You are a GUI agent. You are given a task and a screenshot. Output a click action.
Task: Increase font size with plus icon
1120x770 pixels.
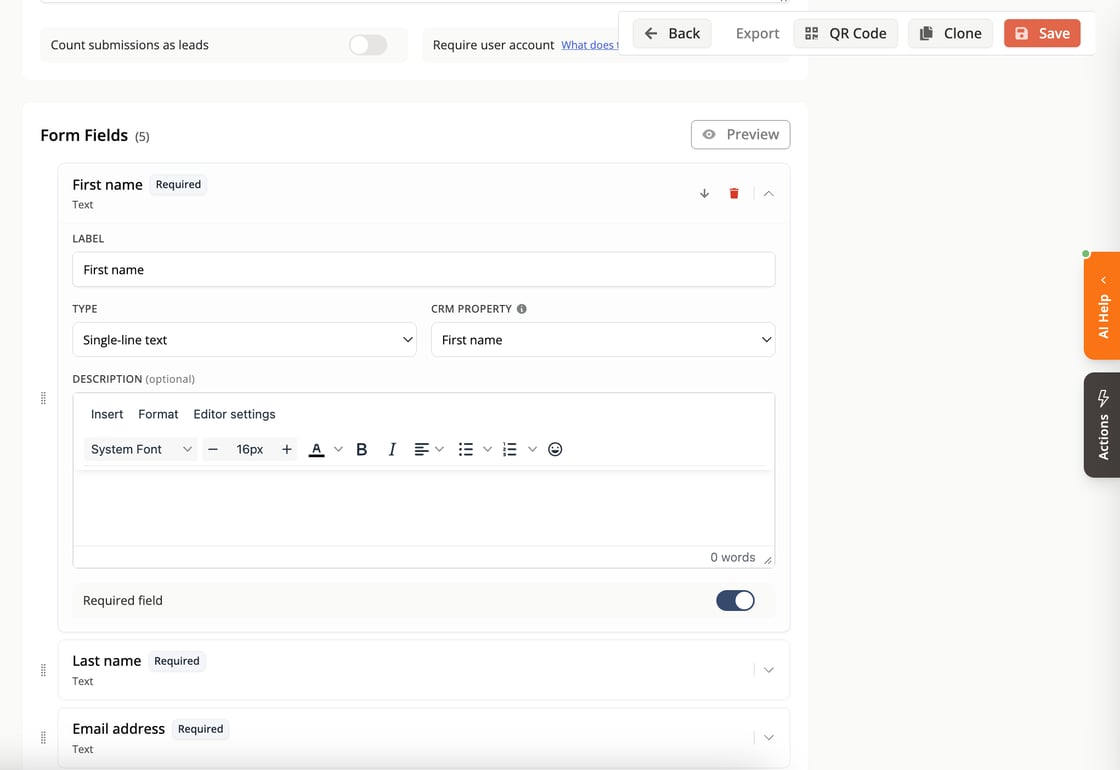click(286, 449)
